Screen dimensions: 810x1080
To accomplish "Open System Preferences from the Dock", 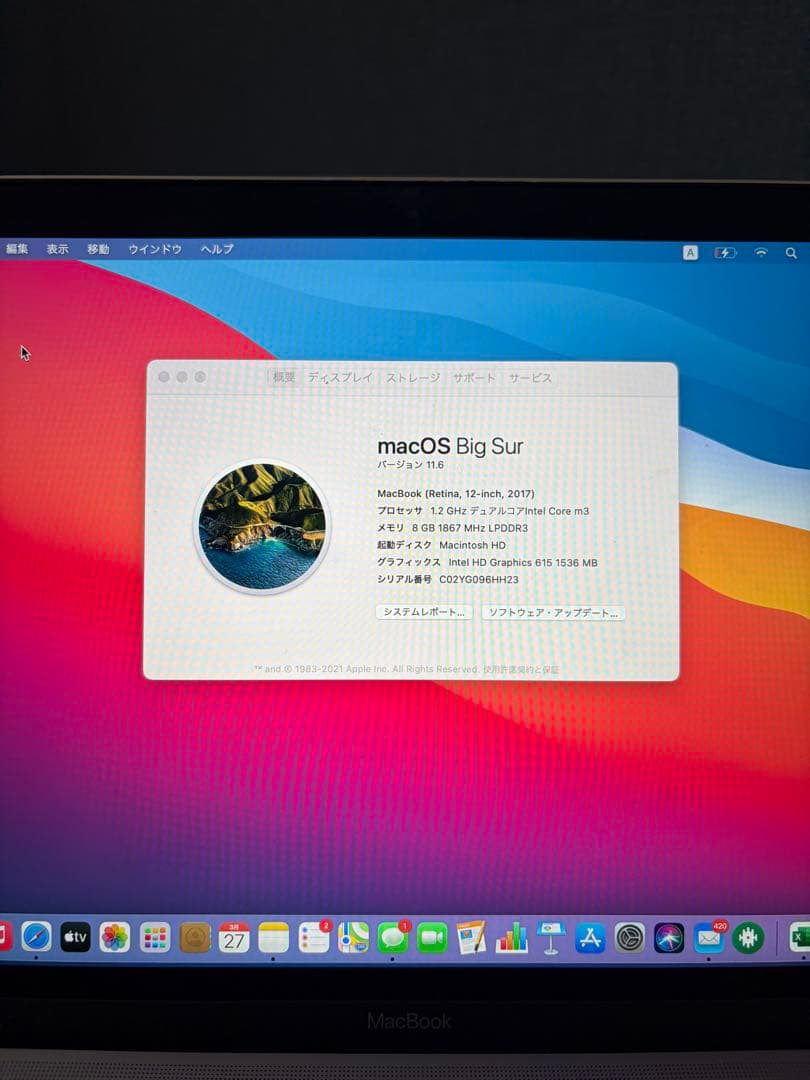I will 630,937.
